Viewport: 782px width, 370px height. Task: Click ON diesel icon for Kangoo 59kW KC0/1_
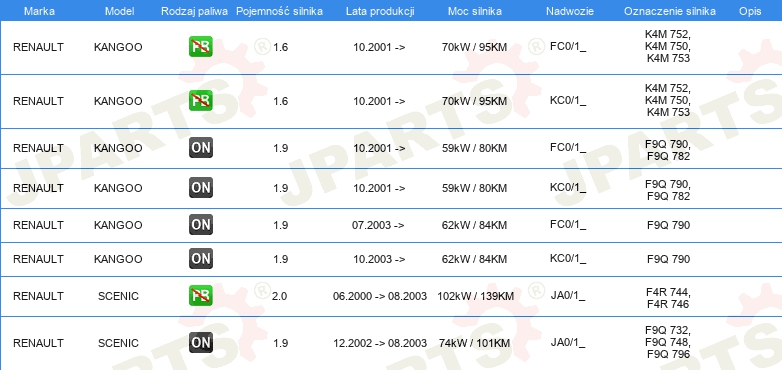tap(201, 187)
